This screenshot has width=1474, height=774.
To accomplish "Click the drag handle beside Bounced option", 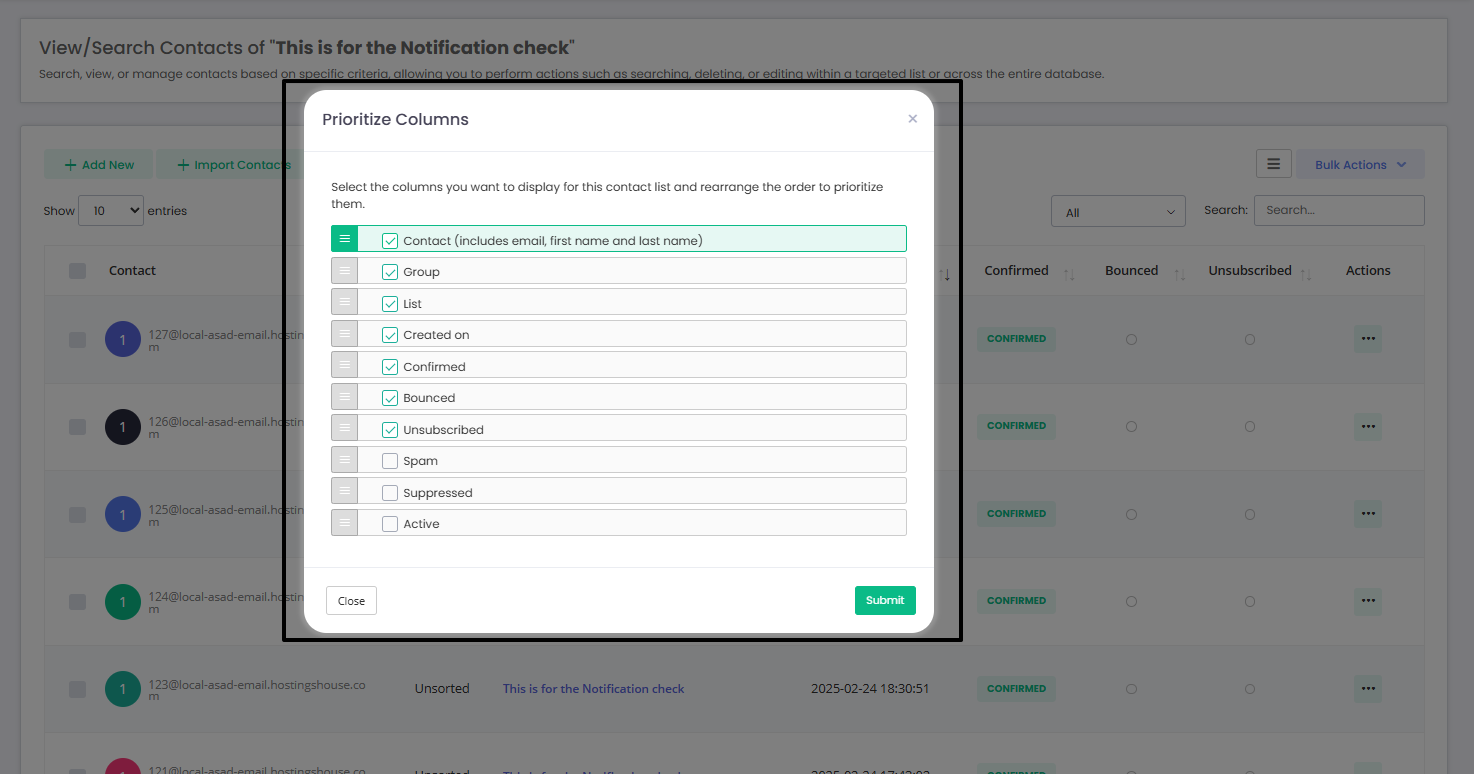I will [344, 397].
